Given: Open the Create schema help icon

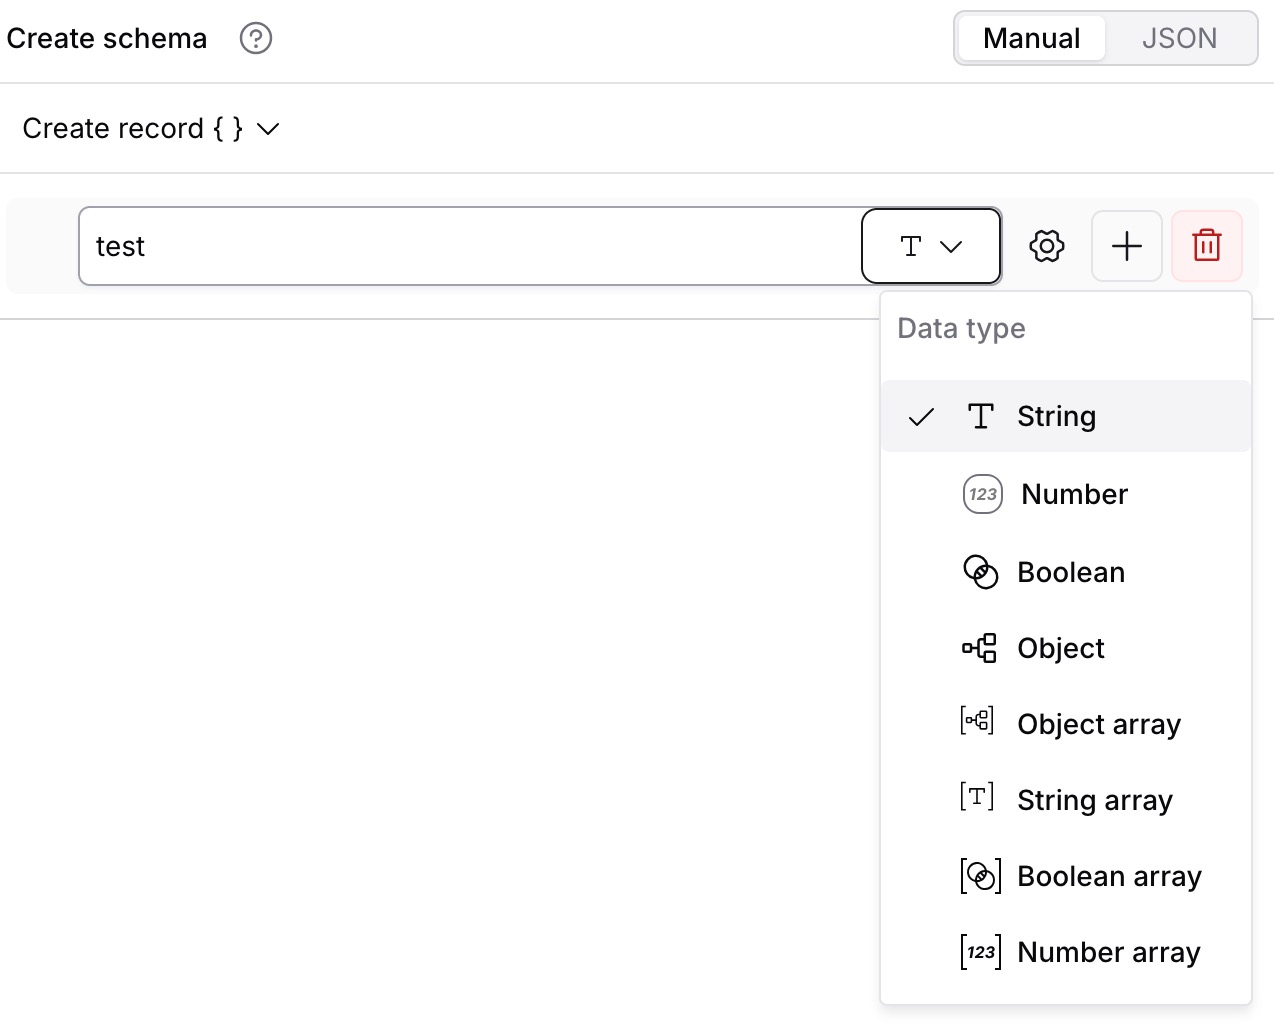Looking at the screenshot, I should point(256,39).
